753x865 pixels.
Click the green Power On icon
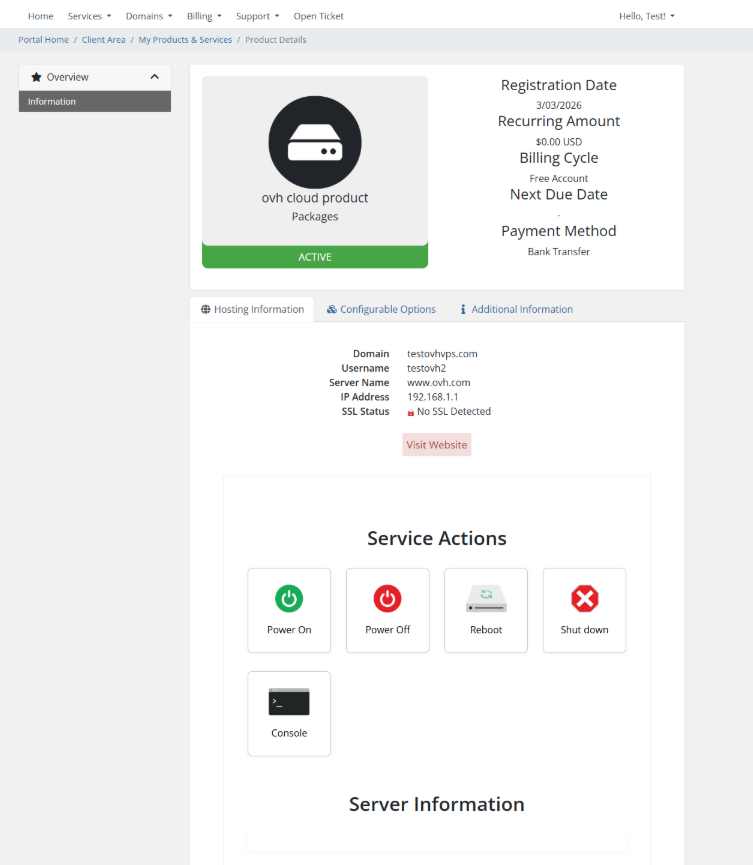pos(289,599)
